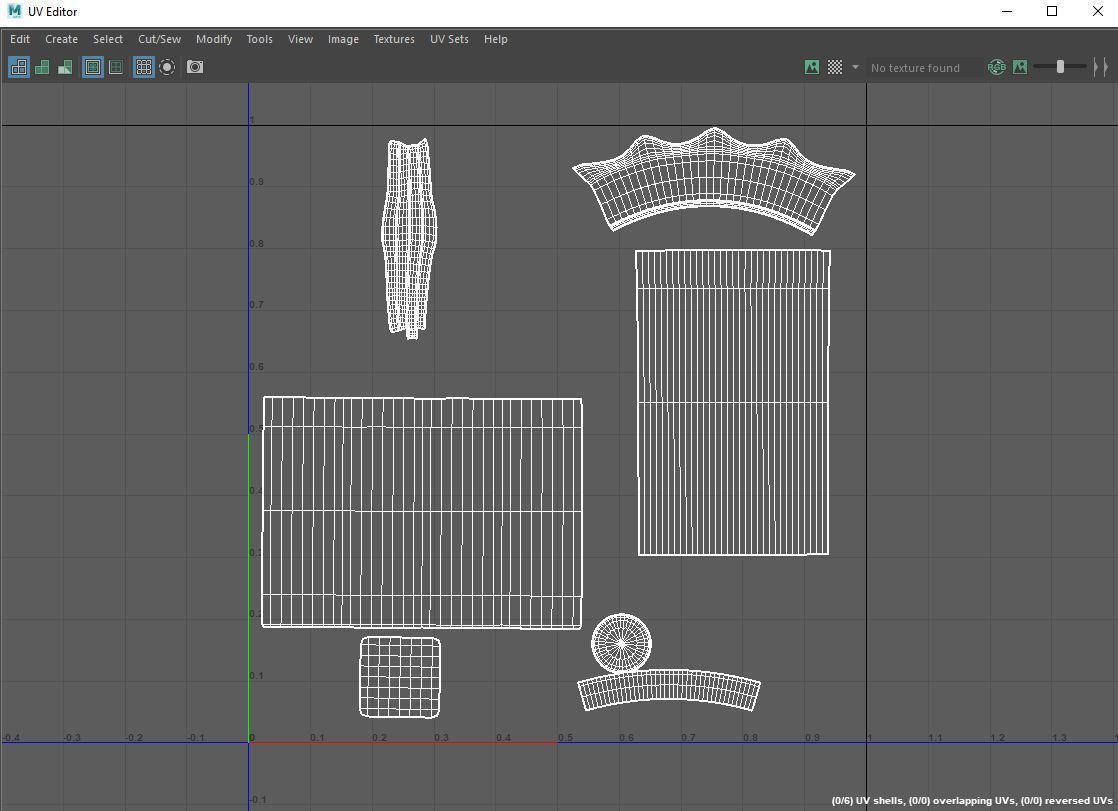Select the small rounded-square UV shell
The image size is (1118, 811).
tap(400, 678)
